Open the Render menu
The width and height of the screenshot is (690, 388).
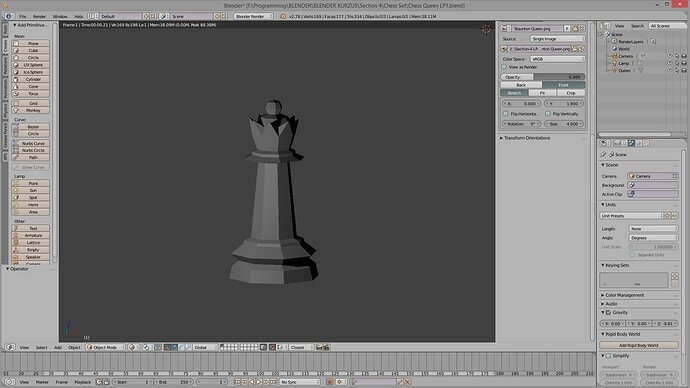click(39, 16)
